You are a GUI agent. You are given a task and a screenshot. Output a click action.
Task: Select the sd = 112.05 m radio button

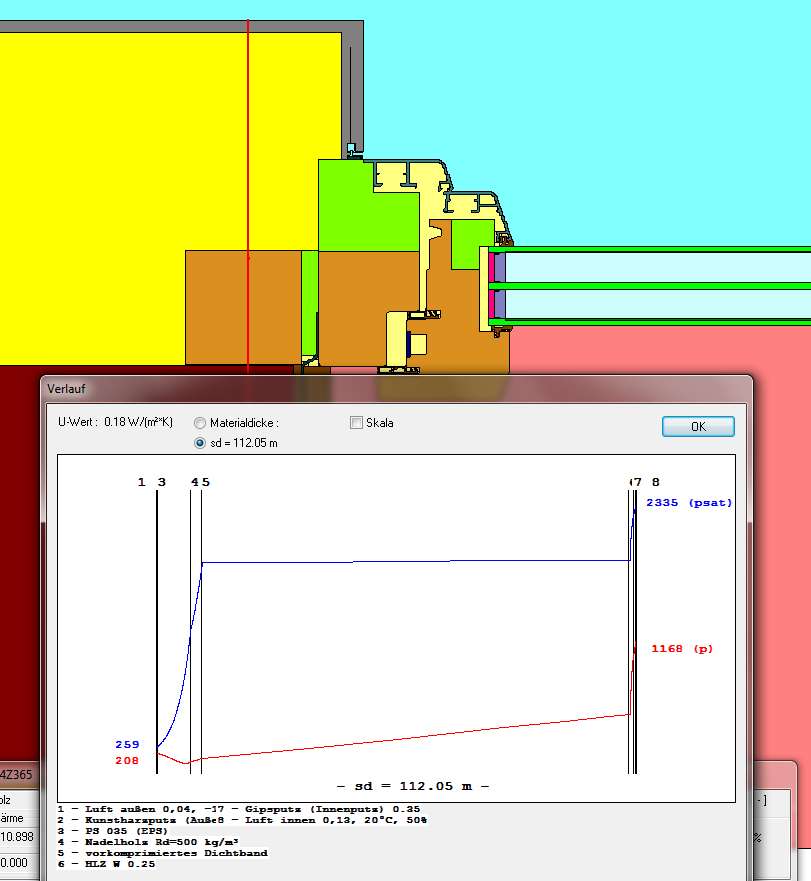(200, 443)
